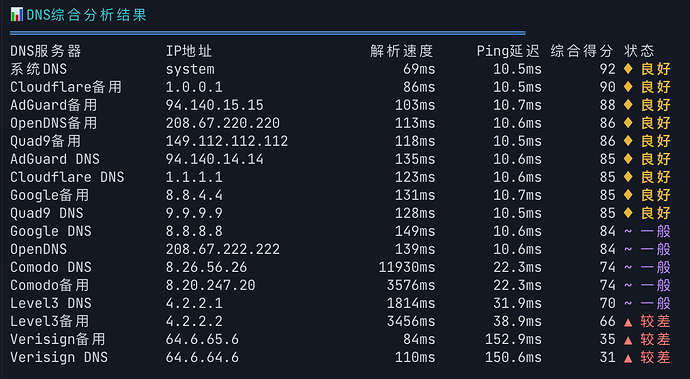Click the diamond icon in AdGuard DNS row

628,159
